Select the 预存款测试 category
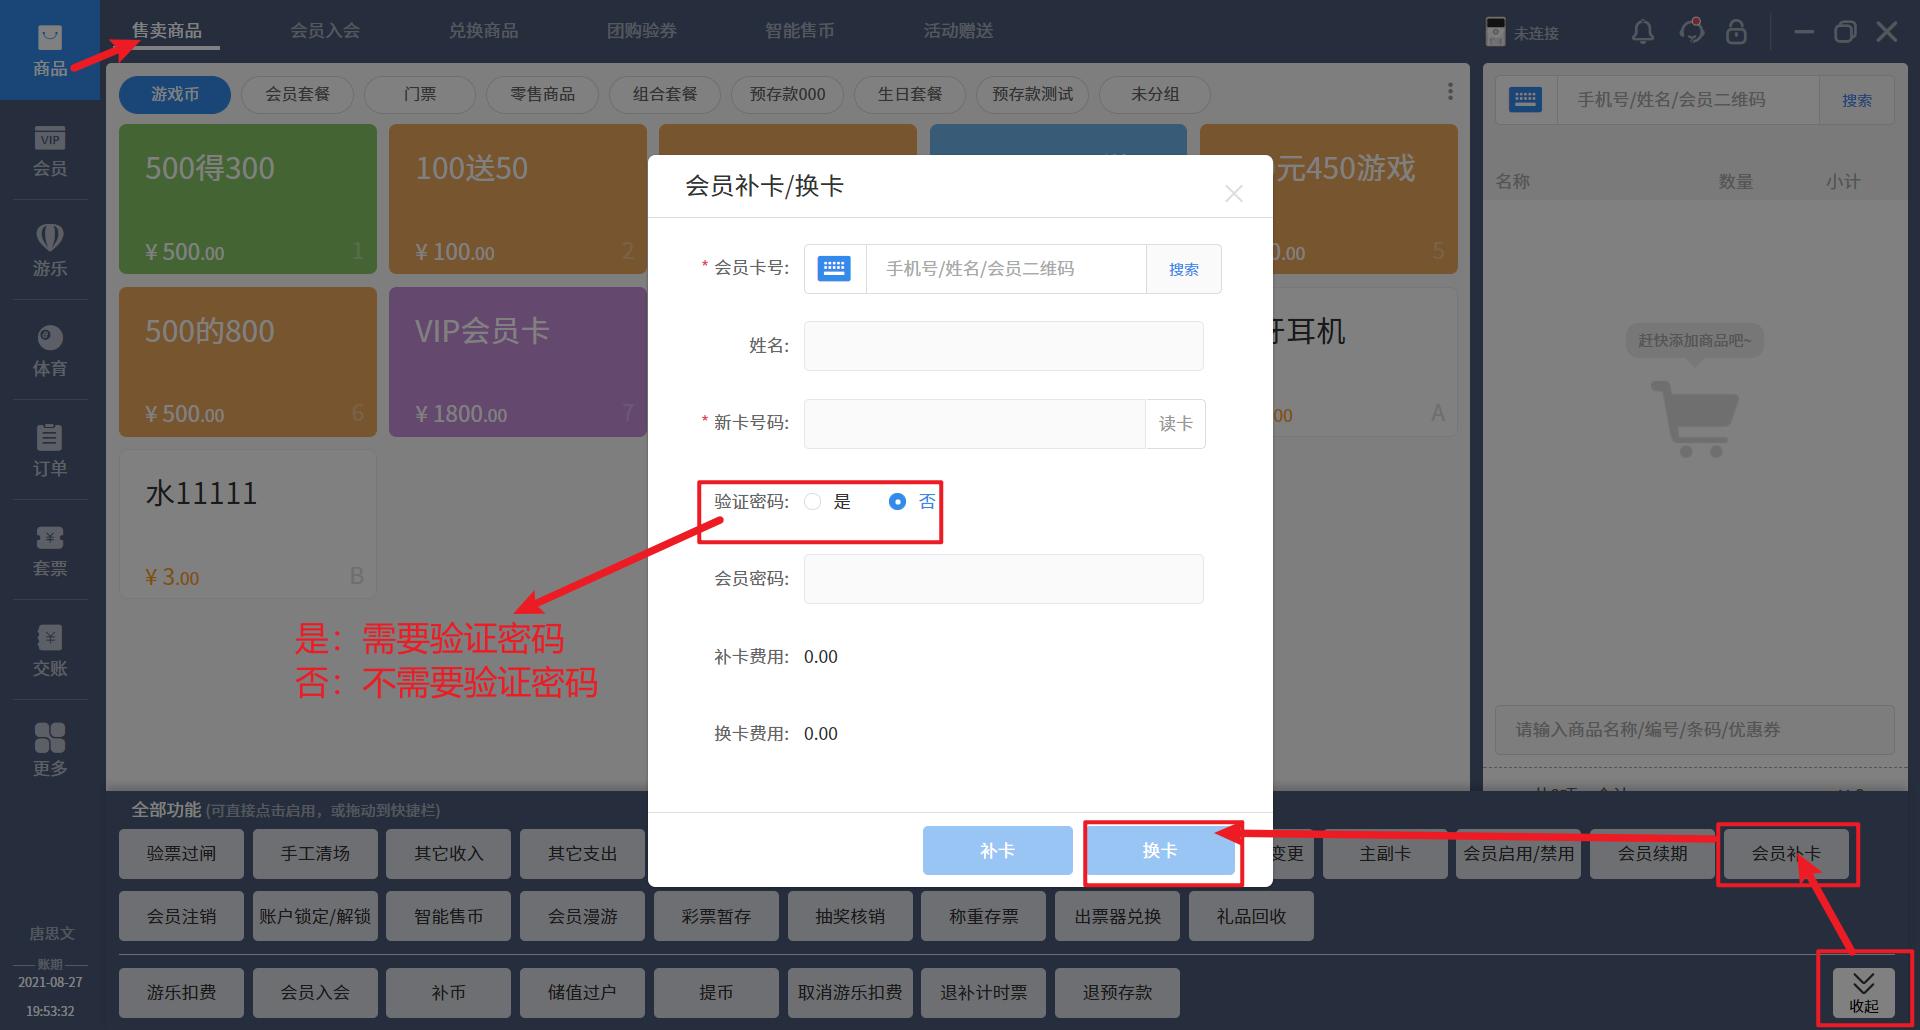Image resolution: width=1920 pixels, height=1030 pixels. click(x=1032, y=94)
